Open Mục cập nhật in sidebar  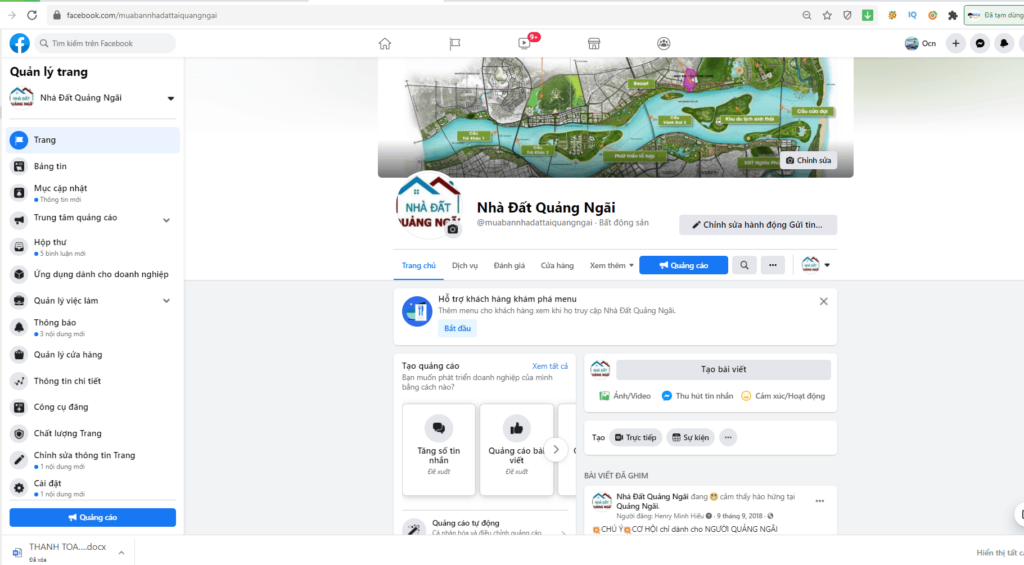tap(93, 193)
